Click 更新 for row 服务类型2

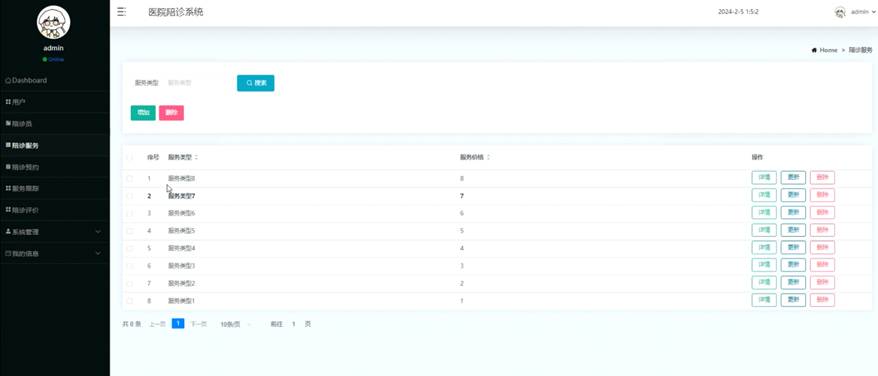pos(793,282)
